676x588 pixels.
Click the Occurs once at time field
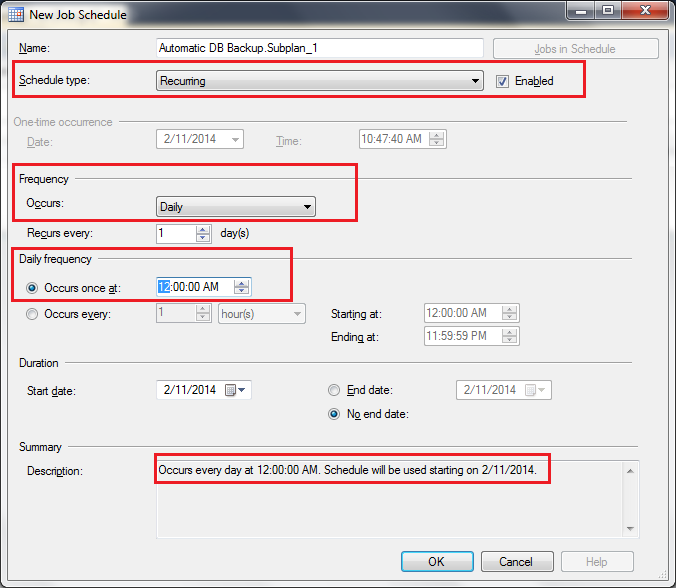coord(195,287)
